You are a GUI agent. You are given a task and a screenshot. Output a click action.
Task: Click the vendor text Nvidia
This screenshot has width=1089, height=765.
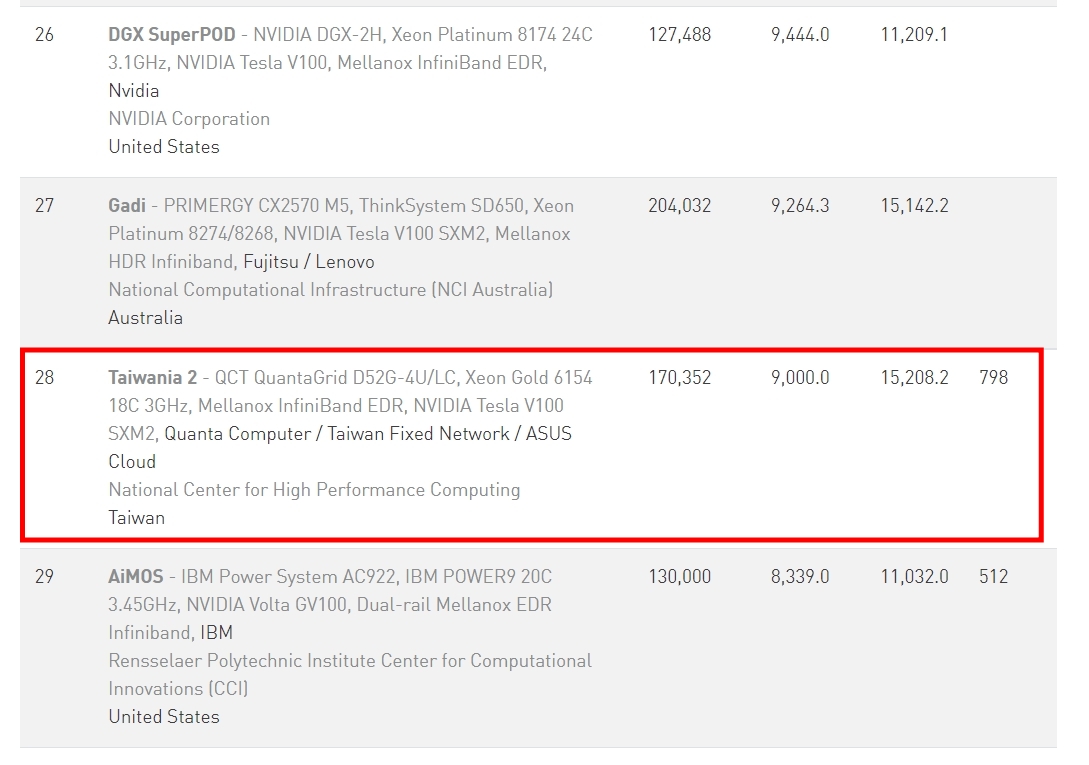[133, 91]
